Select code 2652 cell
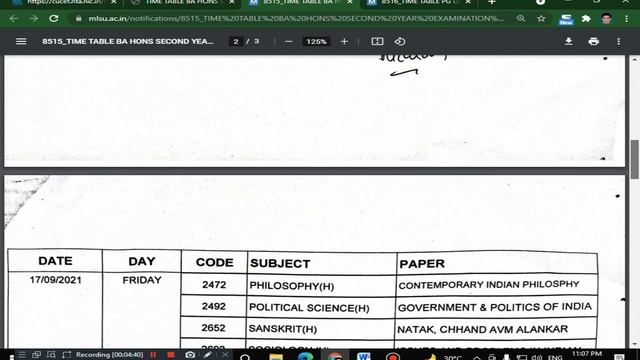The height and width of the screenshot is (360, 640). (x=213, y=328)
